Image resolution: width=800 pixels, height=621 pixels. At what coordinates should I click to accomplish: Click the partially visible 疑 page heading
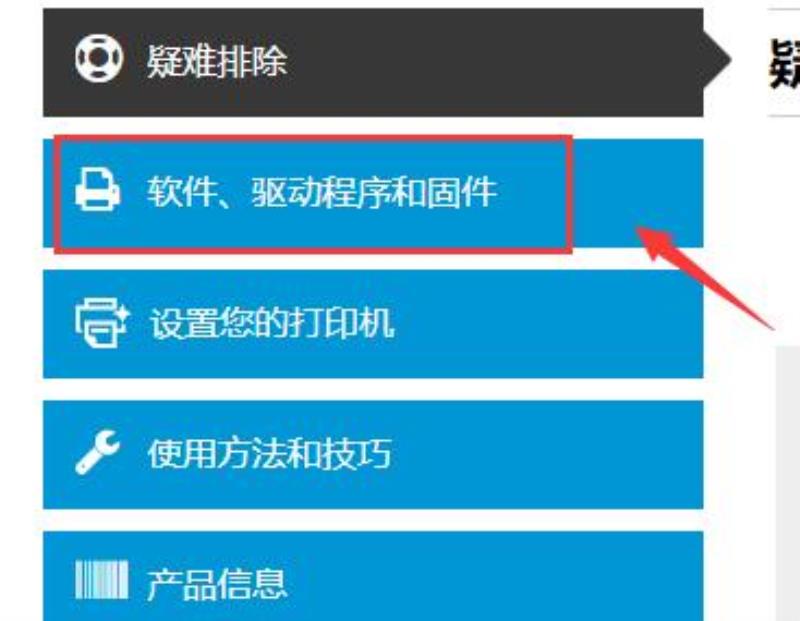[x=784, y=64]
